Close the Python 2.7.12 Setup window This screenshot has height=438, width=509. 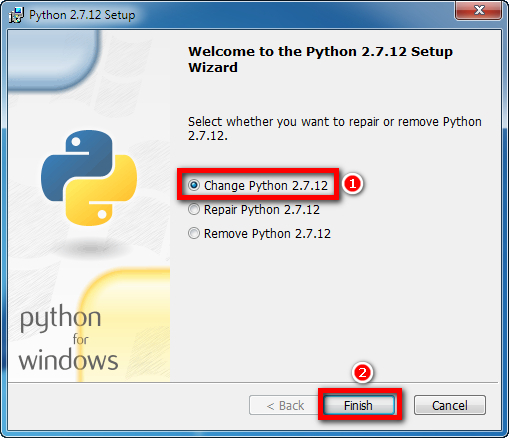coord(479,10)
